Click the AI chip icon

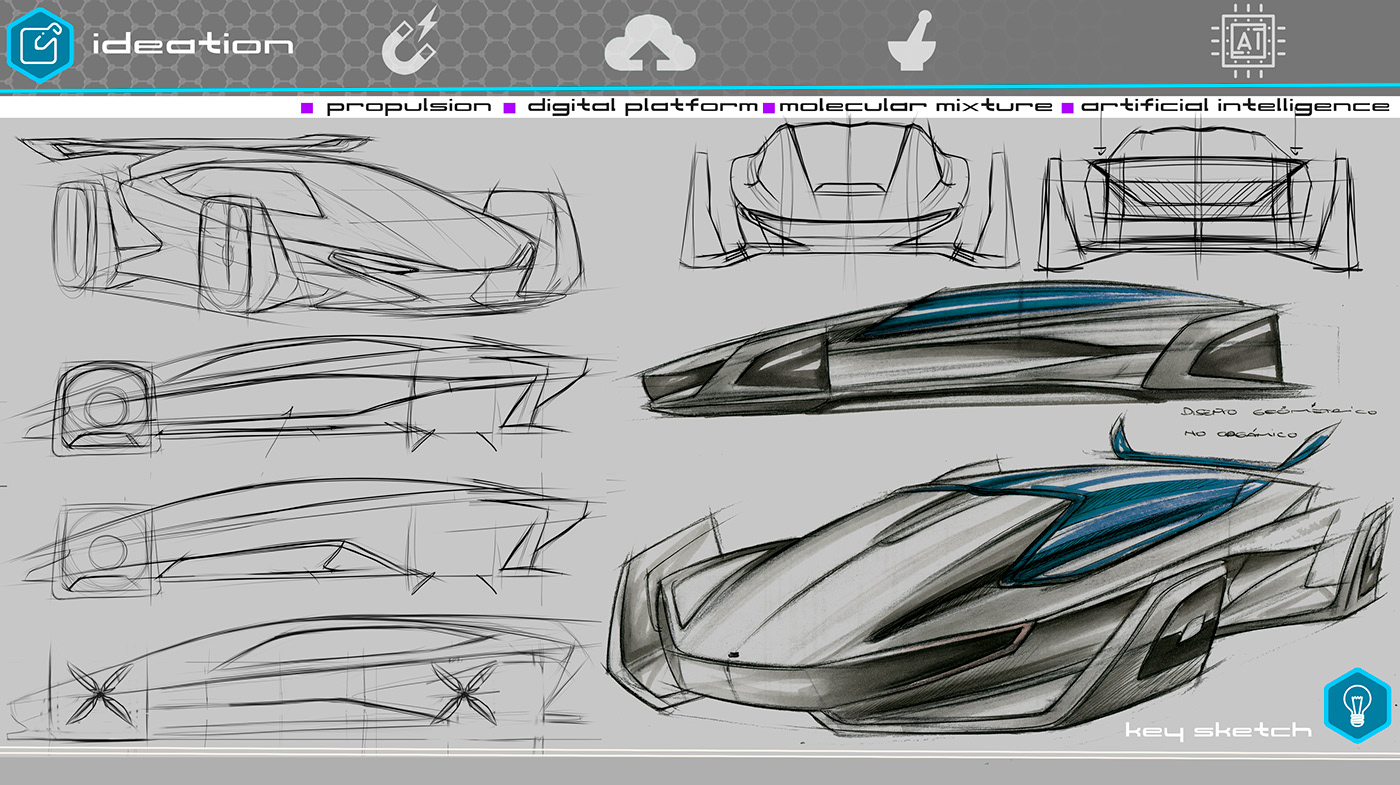point(1248,41)
